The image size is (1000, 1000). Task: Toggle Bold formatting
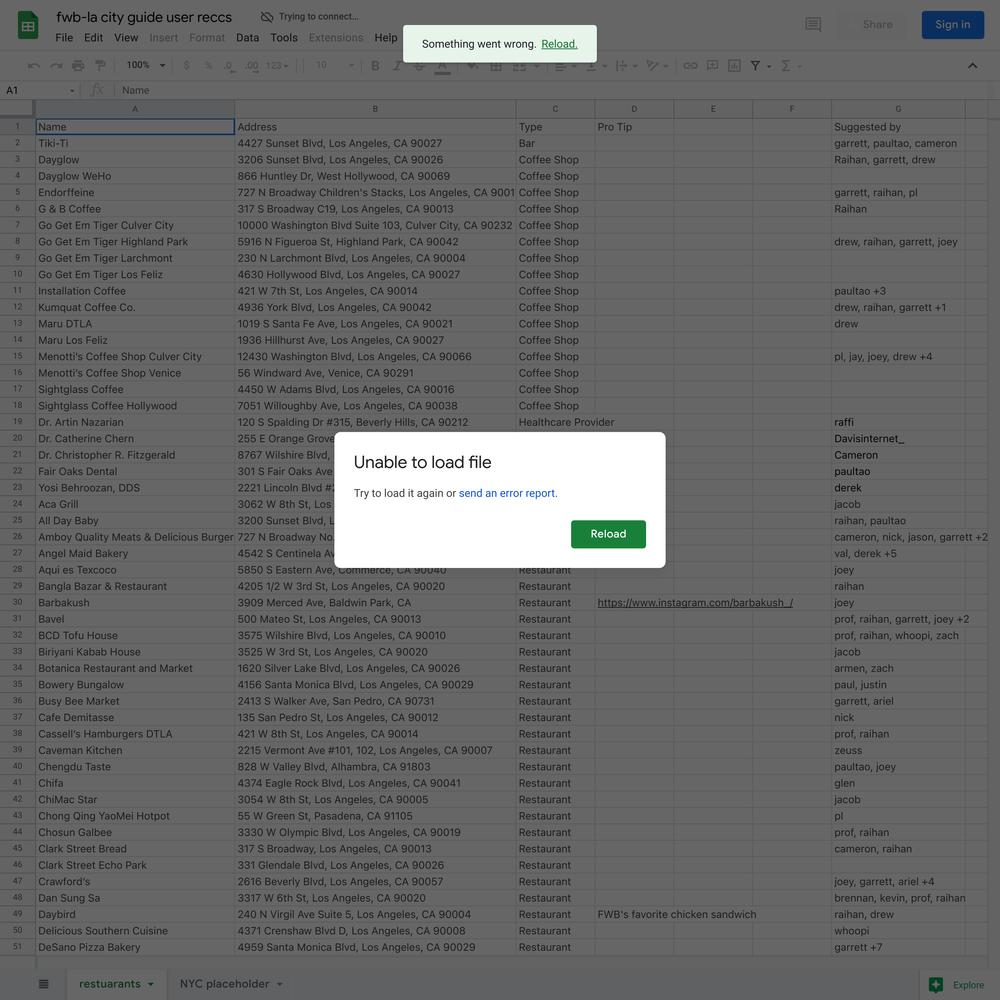pos(375,66)
